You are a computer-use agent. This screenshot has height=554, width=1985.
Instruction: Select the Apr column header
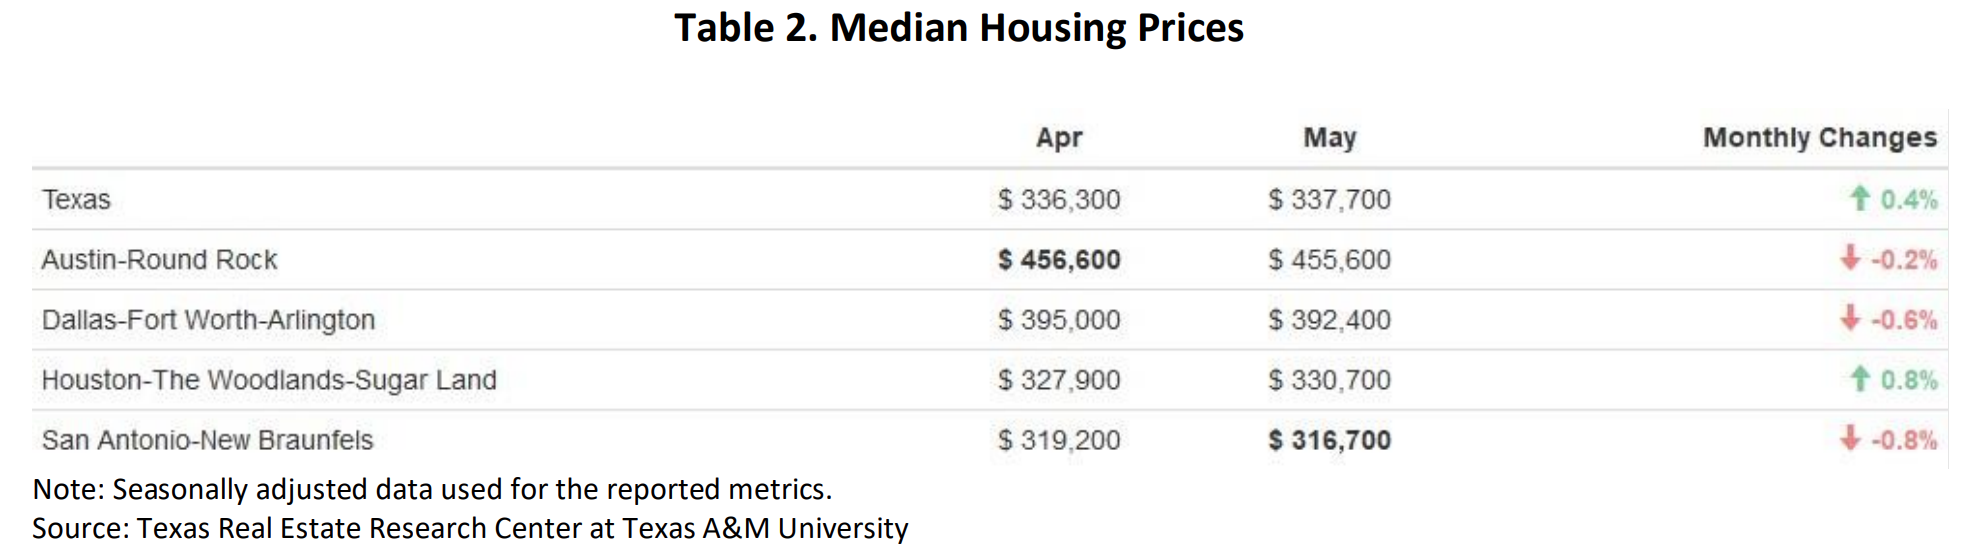(1059, 138)
